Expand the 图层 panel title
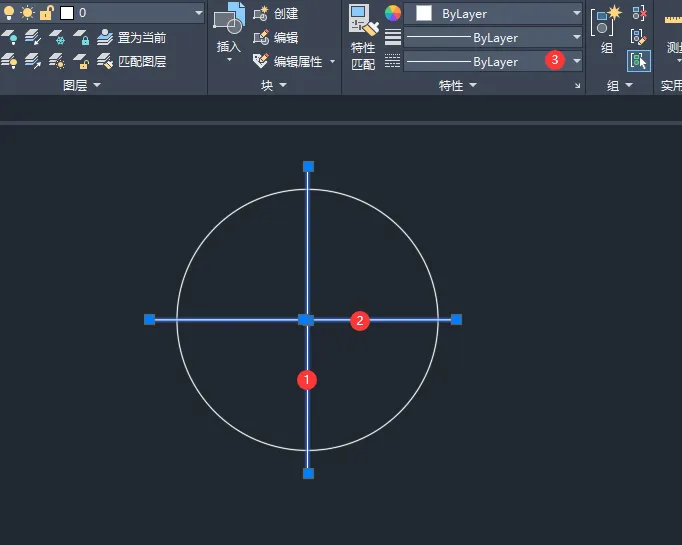682x545 pixels. coord(82,85)
